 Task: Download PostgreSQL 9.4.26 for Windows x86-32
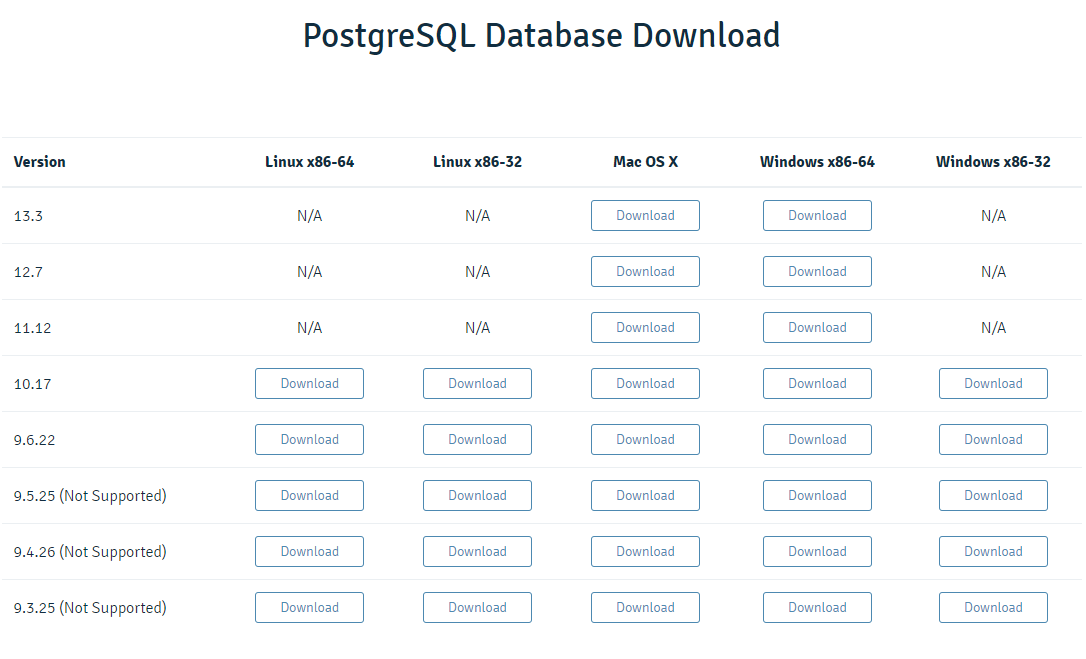[x=993, y=551]
